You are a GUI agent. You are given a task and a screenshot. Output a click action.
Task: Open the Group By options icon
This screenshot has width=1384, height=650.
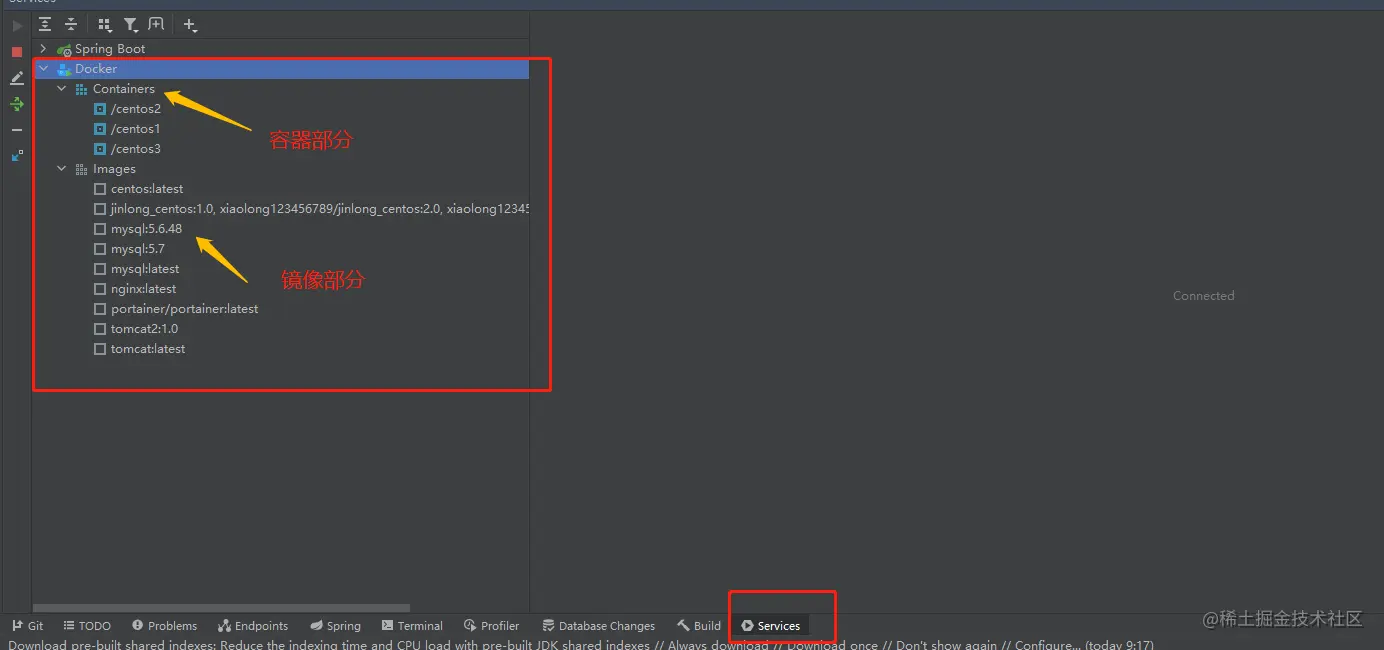tap(105, 24)
